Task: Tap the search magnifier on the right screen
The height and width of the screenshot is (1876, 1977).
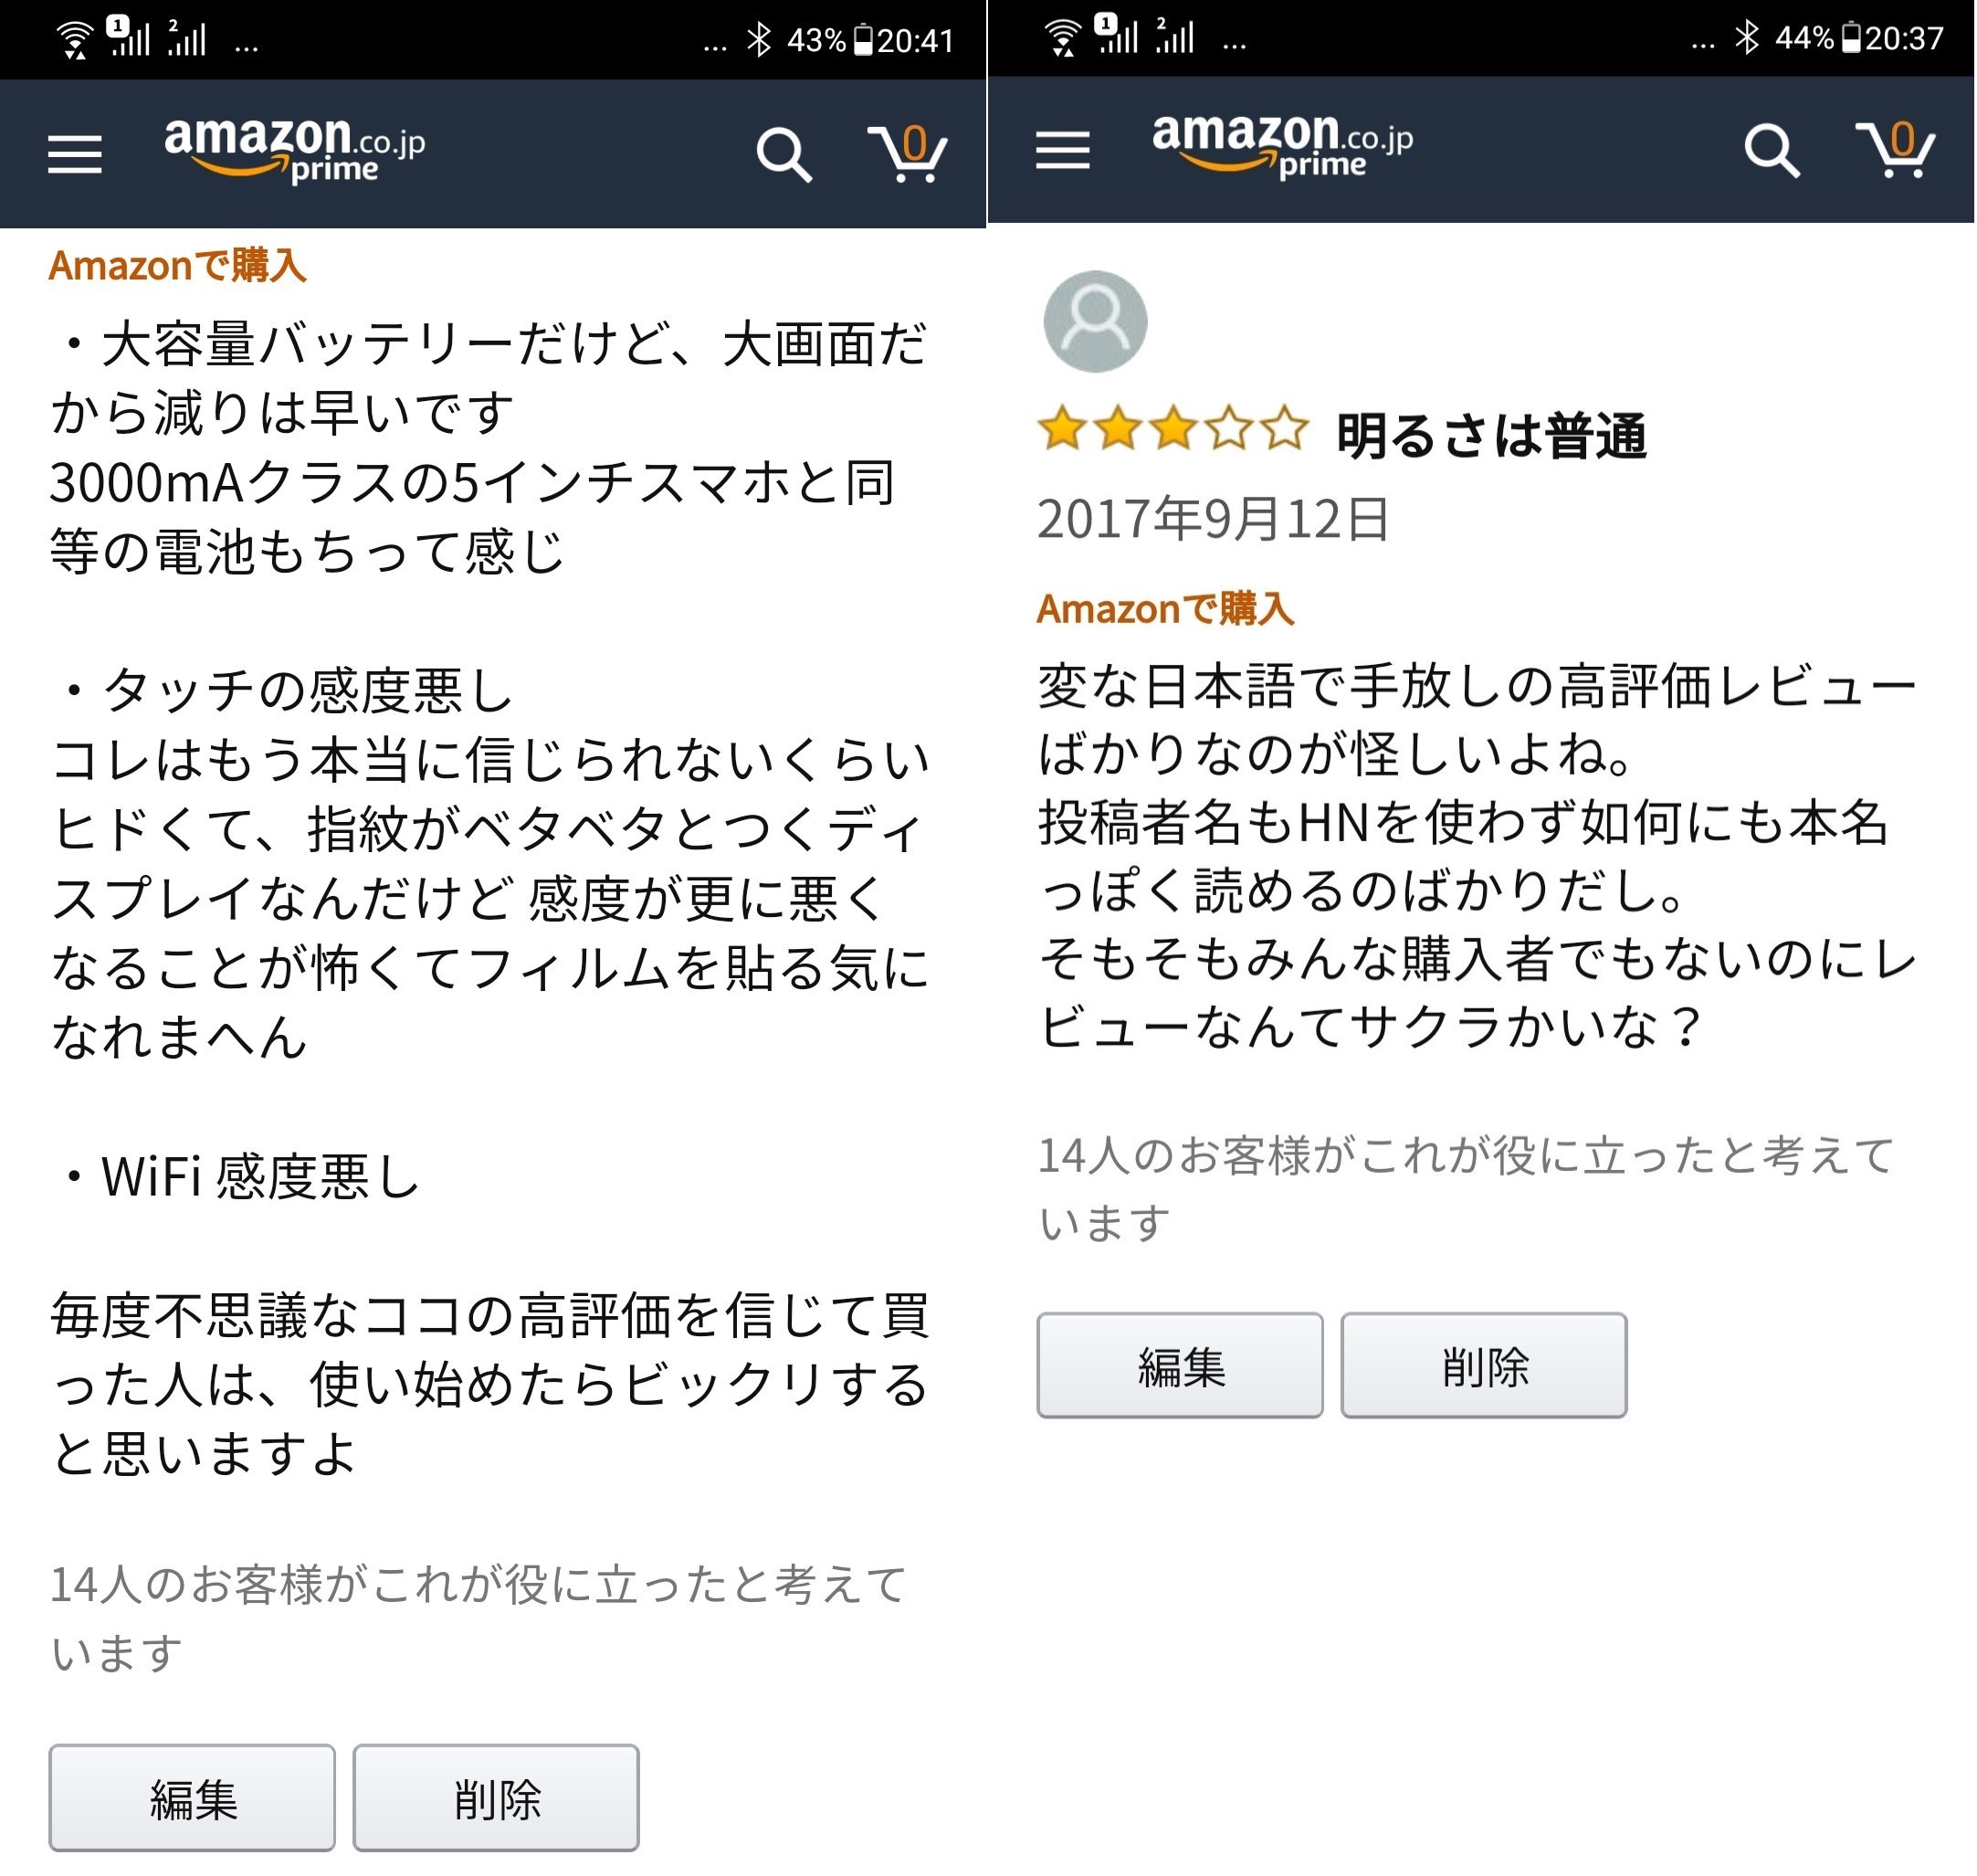Action: 1771,150
